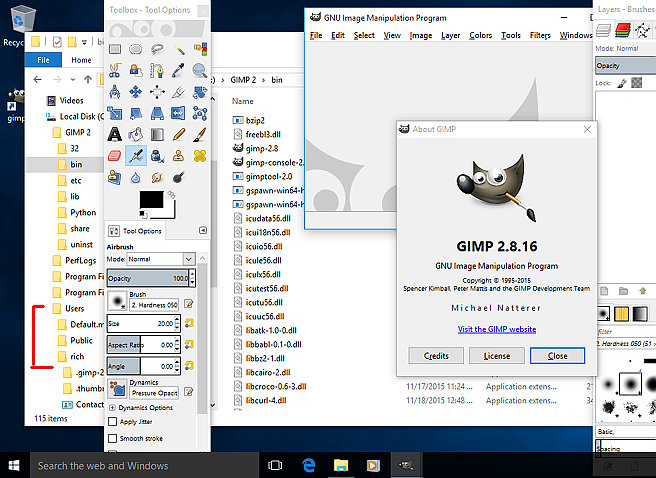Select the Smudge tool

[x=157, y=178]
